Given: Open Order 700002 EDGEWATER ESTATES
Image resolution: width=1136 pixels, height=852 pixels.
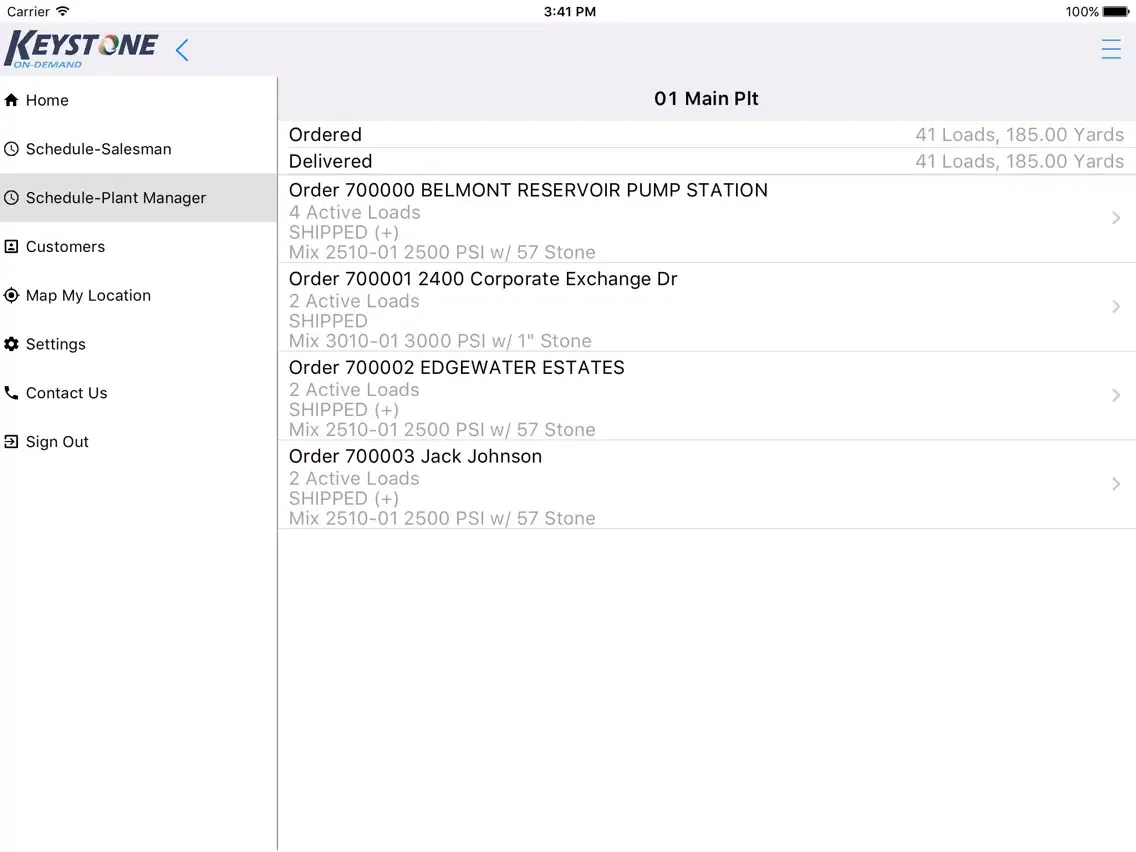Looking at the screenshot, I should point(706,396).
